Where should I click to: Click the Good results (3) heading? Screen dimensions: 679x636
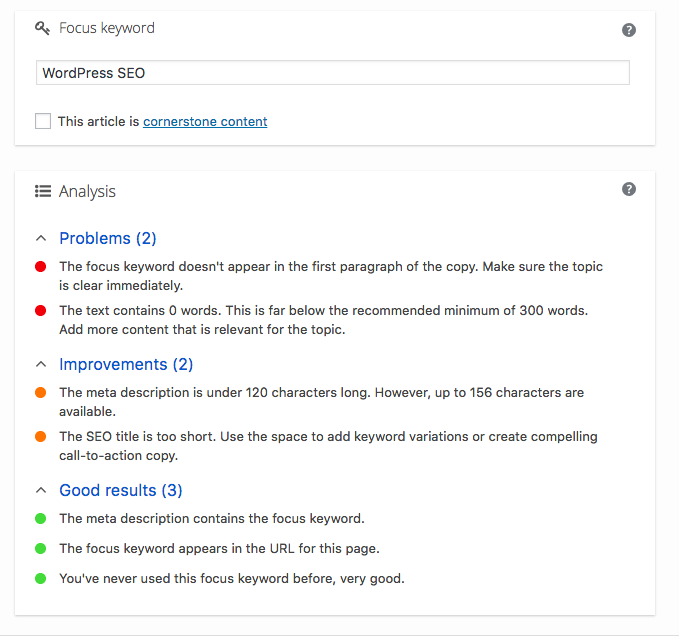click(x=121, y=491)
